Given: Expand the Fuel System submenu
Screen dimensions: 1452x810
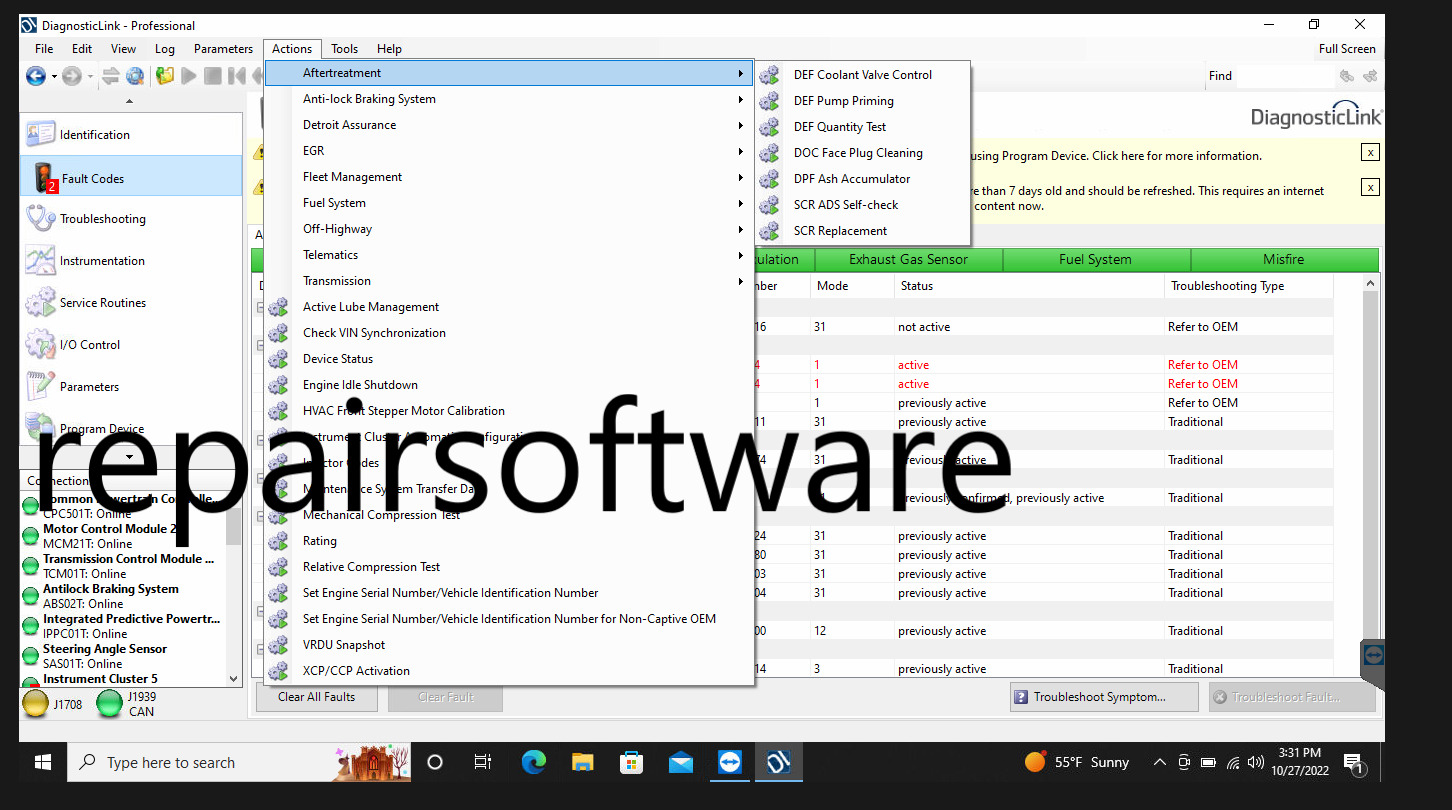Looking at the screenshot, I should coord(510,203).
